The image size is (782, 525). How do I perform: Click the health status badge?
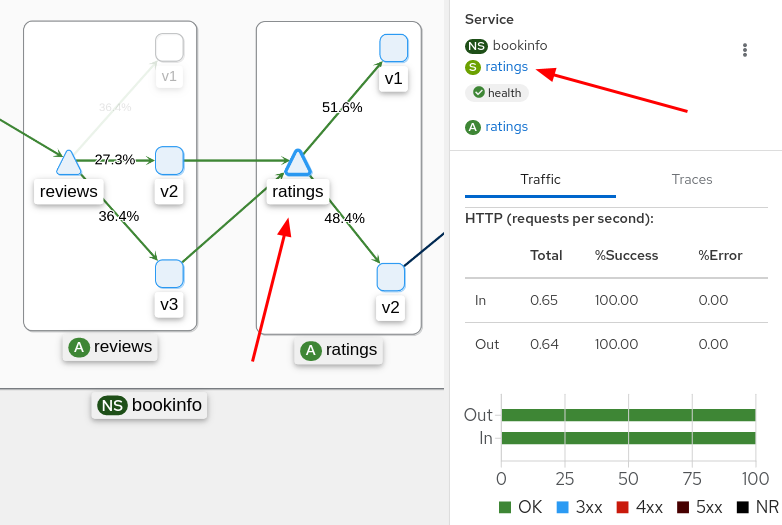point(497,93)
